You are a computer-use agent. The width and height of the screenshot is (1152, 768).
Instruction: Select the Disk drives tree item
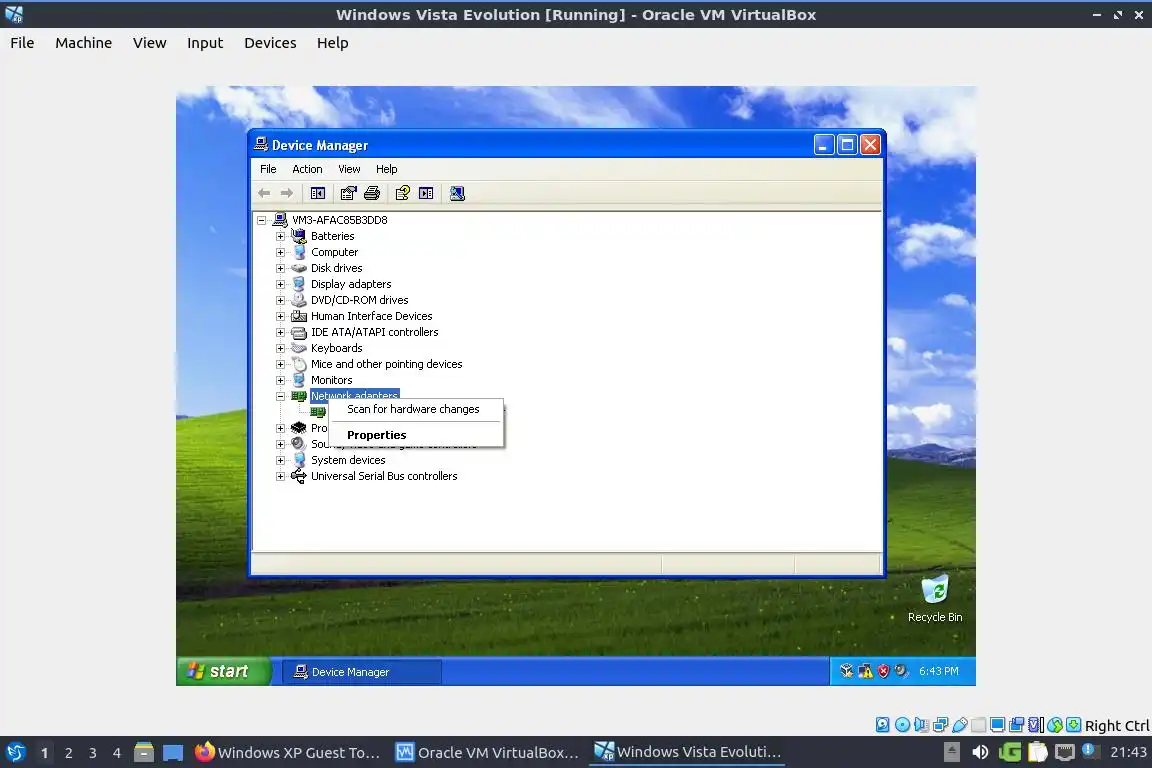click(x=336, y=268)
